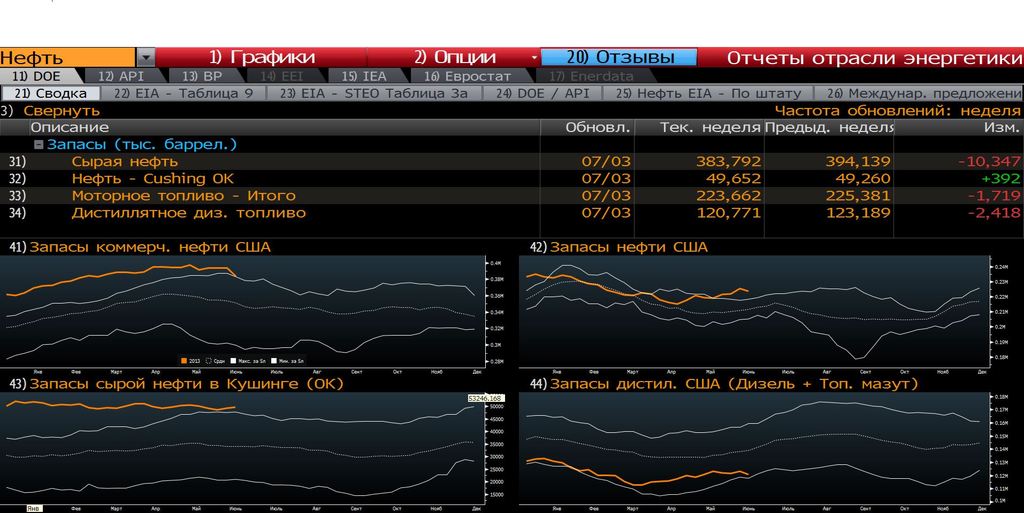Screen dimensions: 1024x513
Task: Click the Отчеты отрасли энергетики title
Action: click(874, 57)
